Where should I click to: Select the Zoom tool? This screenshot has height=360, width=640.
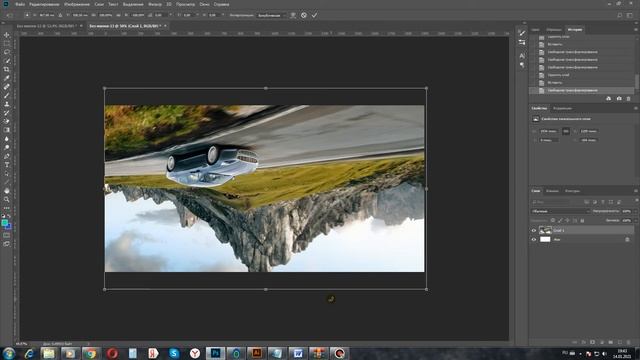(7, 199)
